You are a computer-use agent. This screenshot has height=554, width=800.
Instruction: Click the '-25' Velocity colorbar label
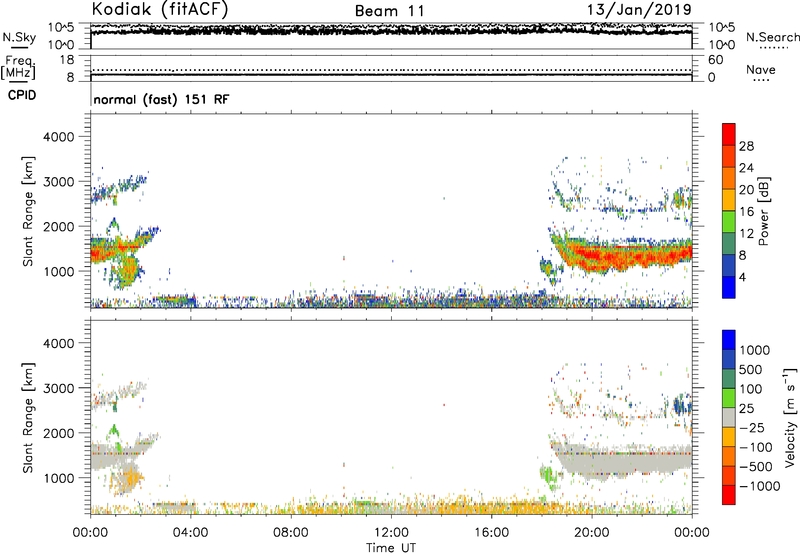click(x=754, y=428)
